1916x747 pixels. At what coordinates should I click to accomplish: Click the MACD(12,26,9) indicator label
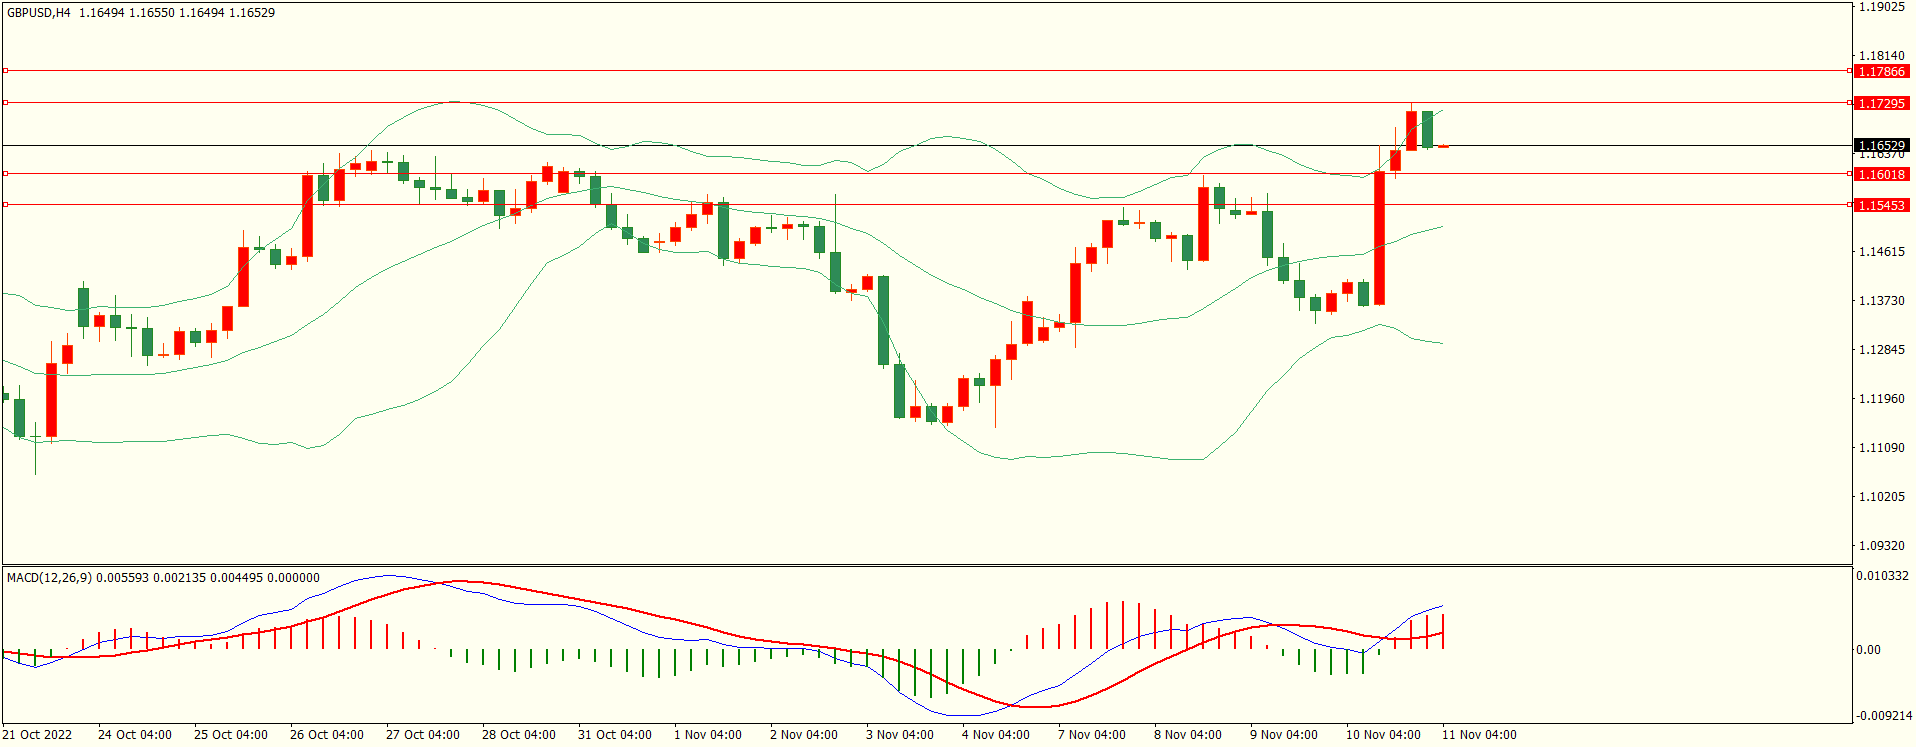(x=49, y=578)
